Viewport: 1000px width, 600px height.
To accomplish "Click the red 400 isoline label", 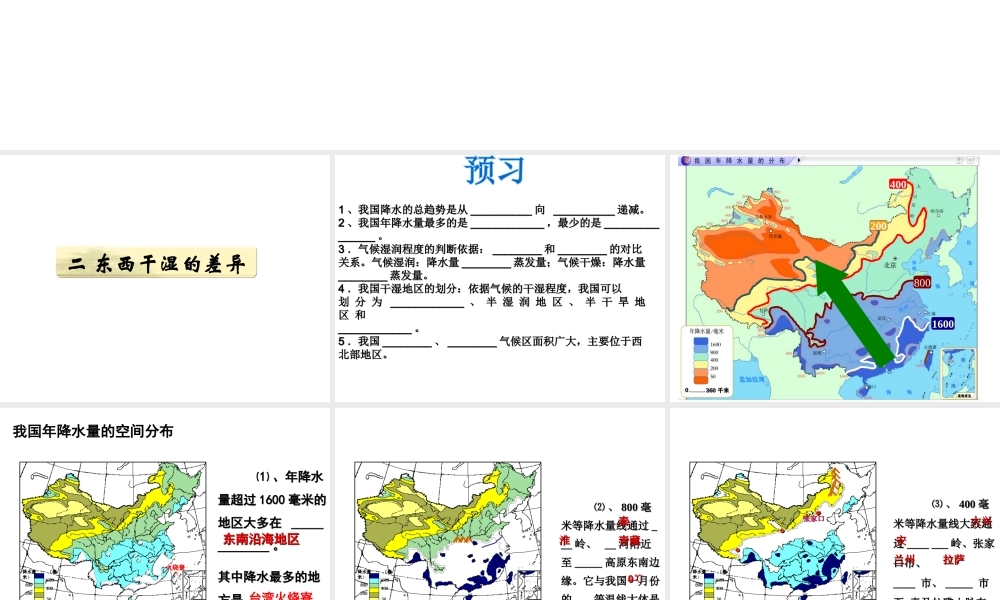I will tap(898, 184).
